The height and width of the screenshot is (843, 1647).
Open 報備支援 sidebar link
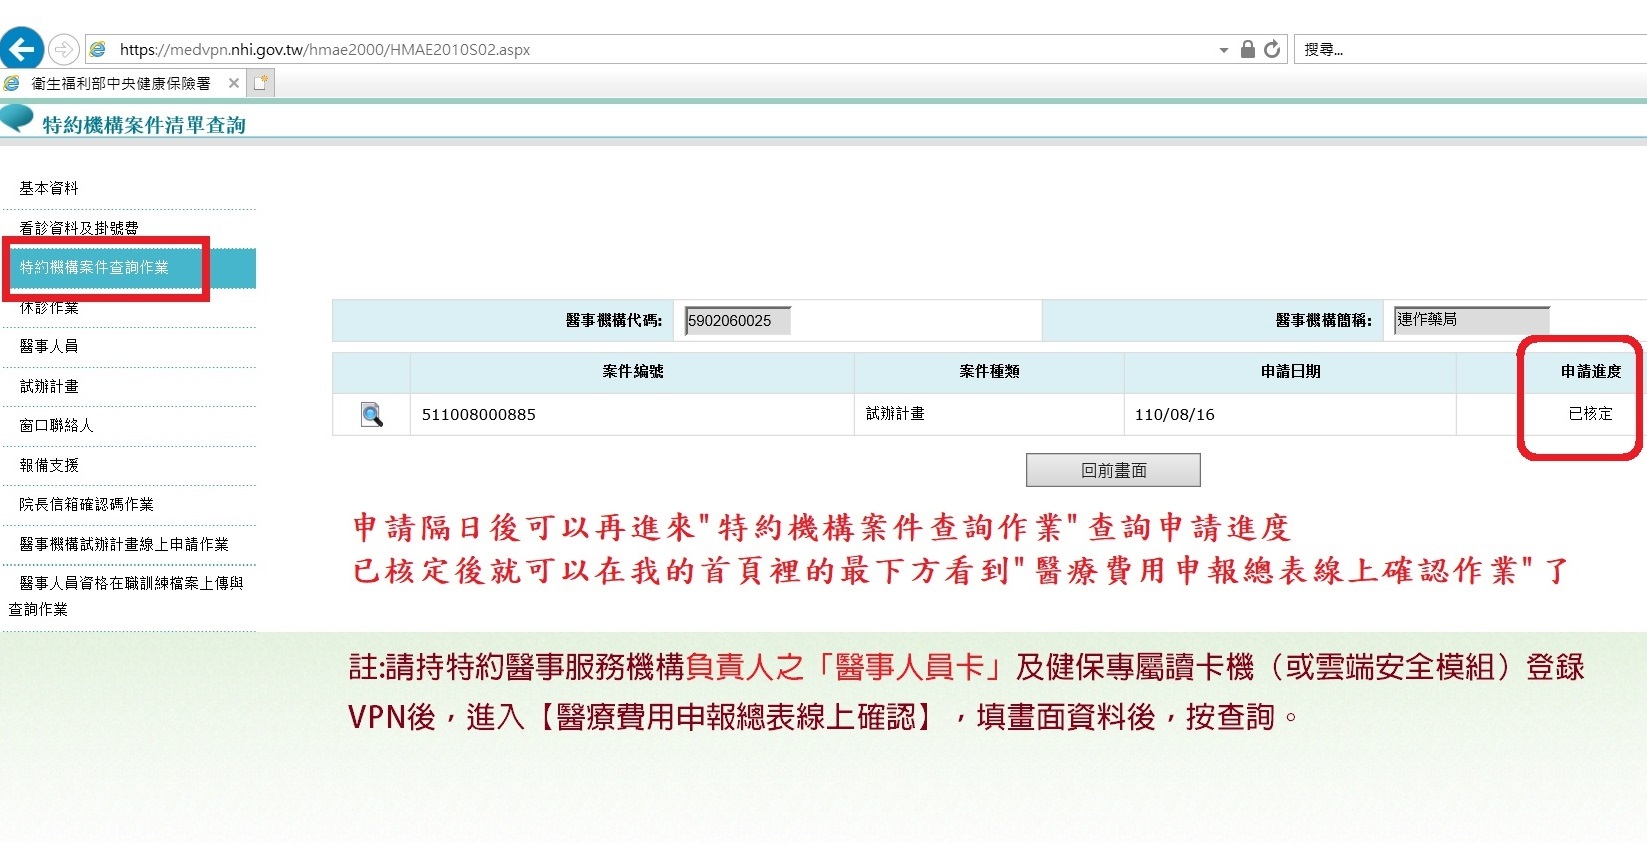click(49, 465)
